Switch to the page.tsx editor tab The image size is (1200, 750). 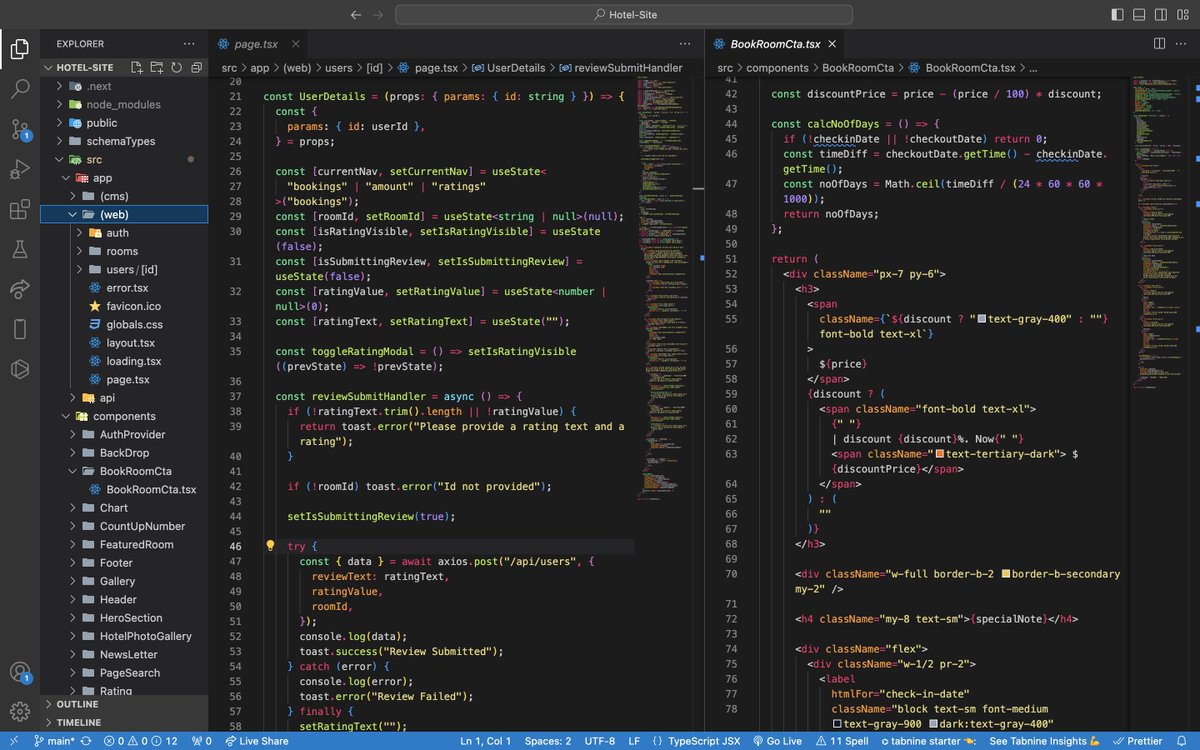tap(256, 44)
